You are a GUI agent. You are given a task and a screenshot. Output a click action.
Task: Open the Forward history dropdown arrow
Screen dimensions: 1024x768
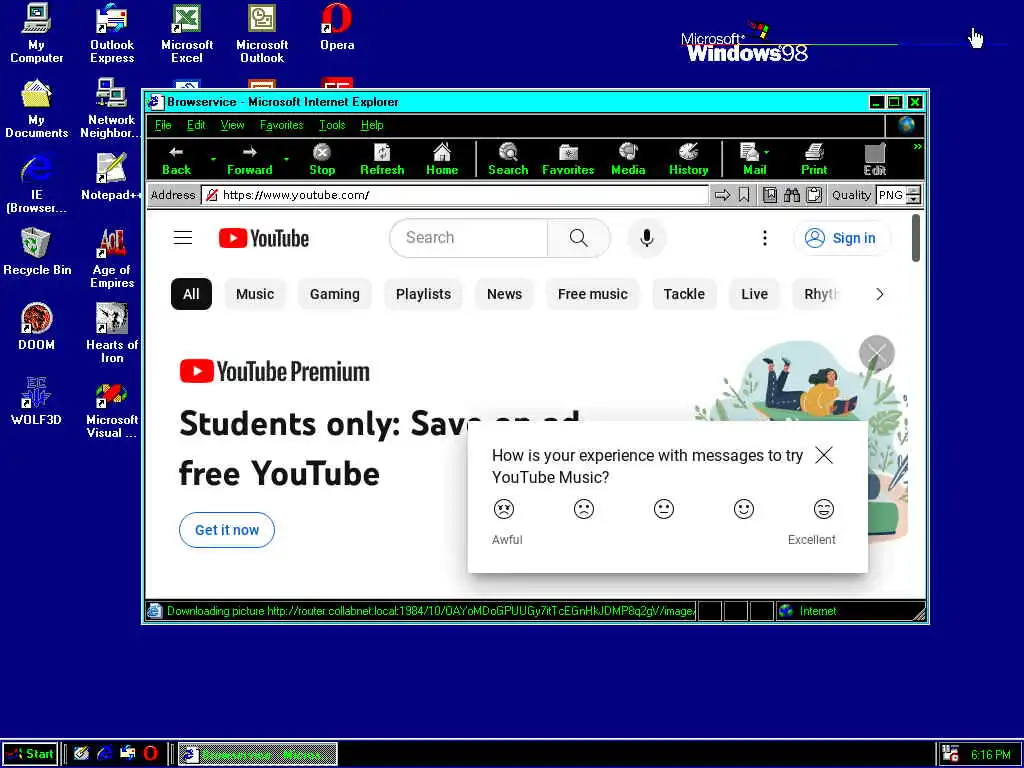pyautogui.click(x=286, y=159)
